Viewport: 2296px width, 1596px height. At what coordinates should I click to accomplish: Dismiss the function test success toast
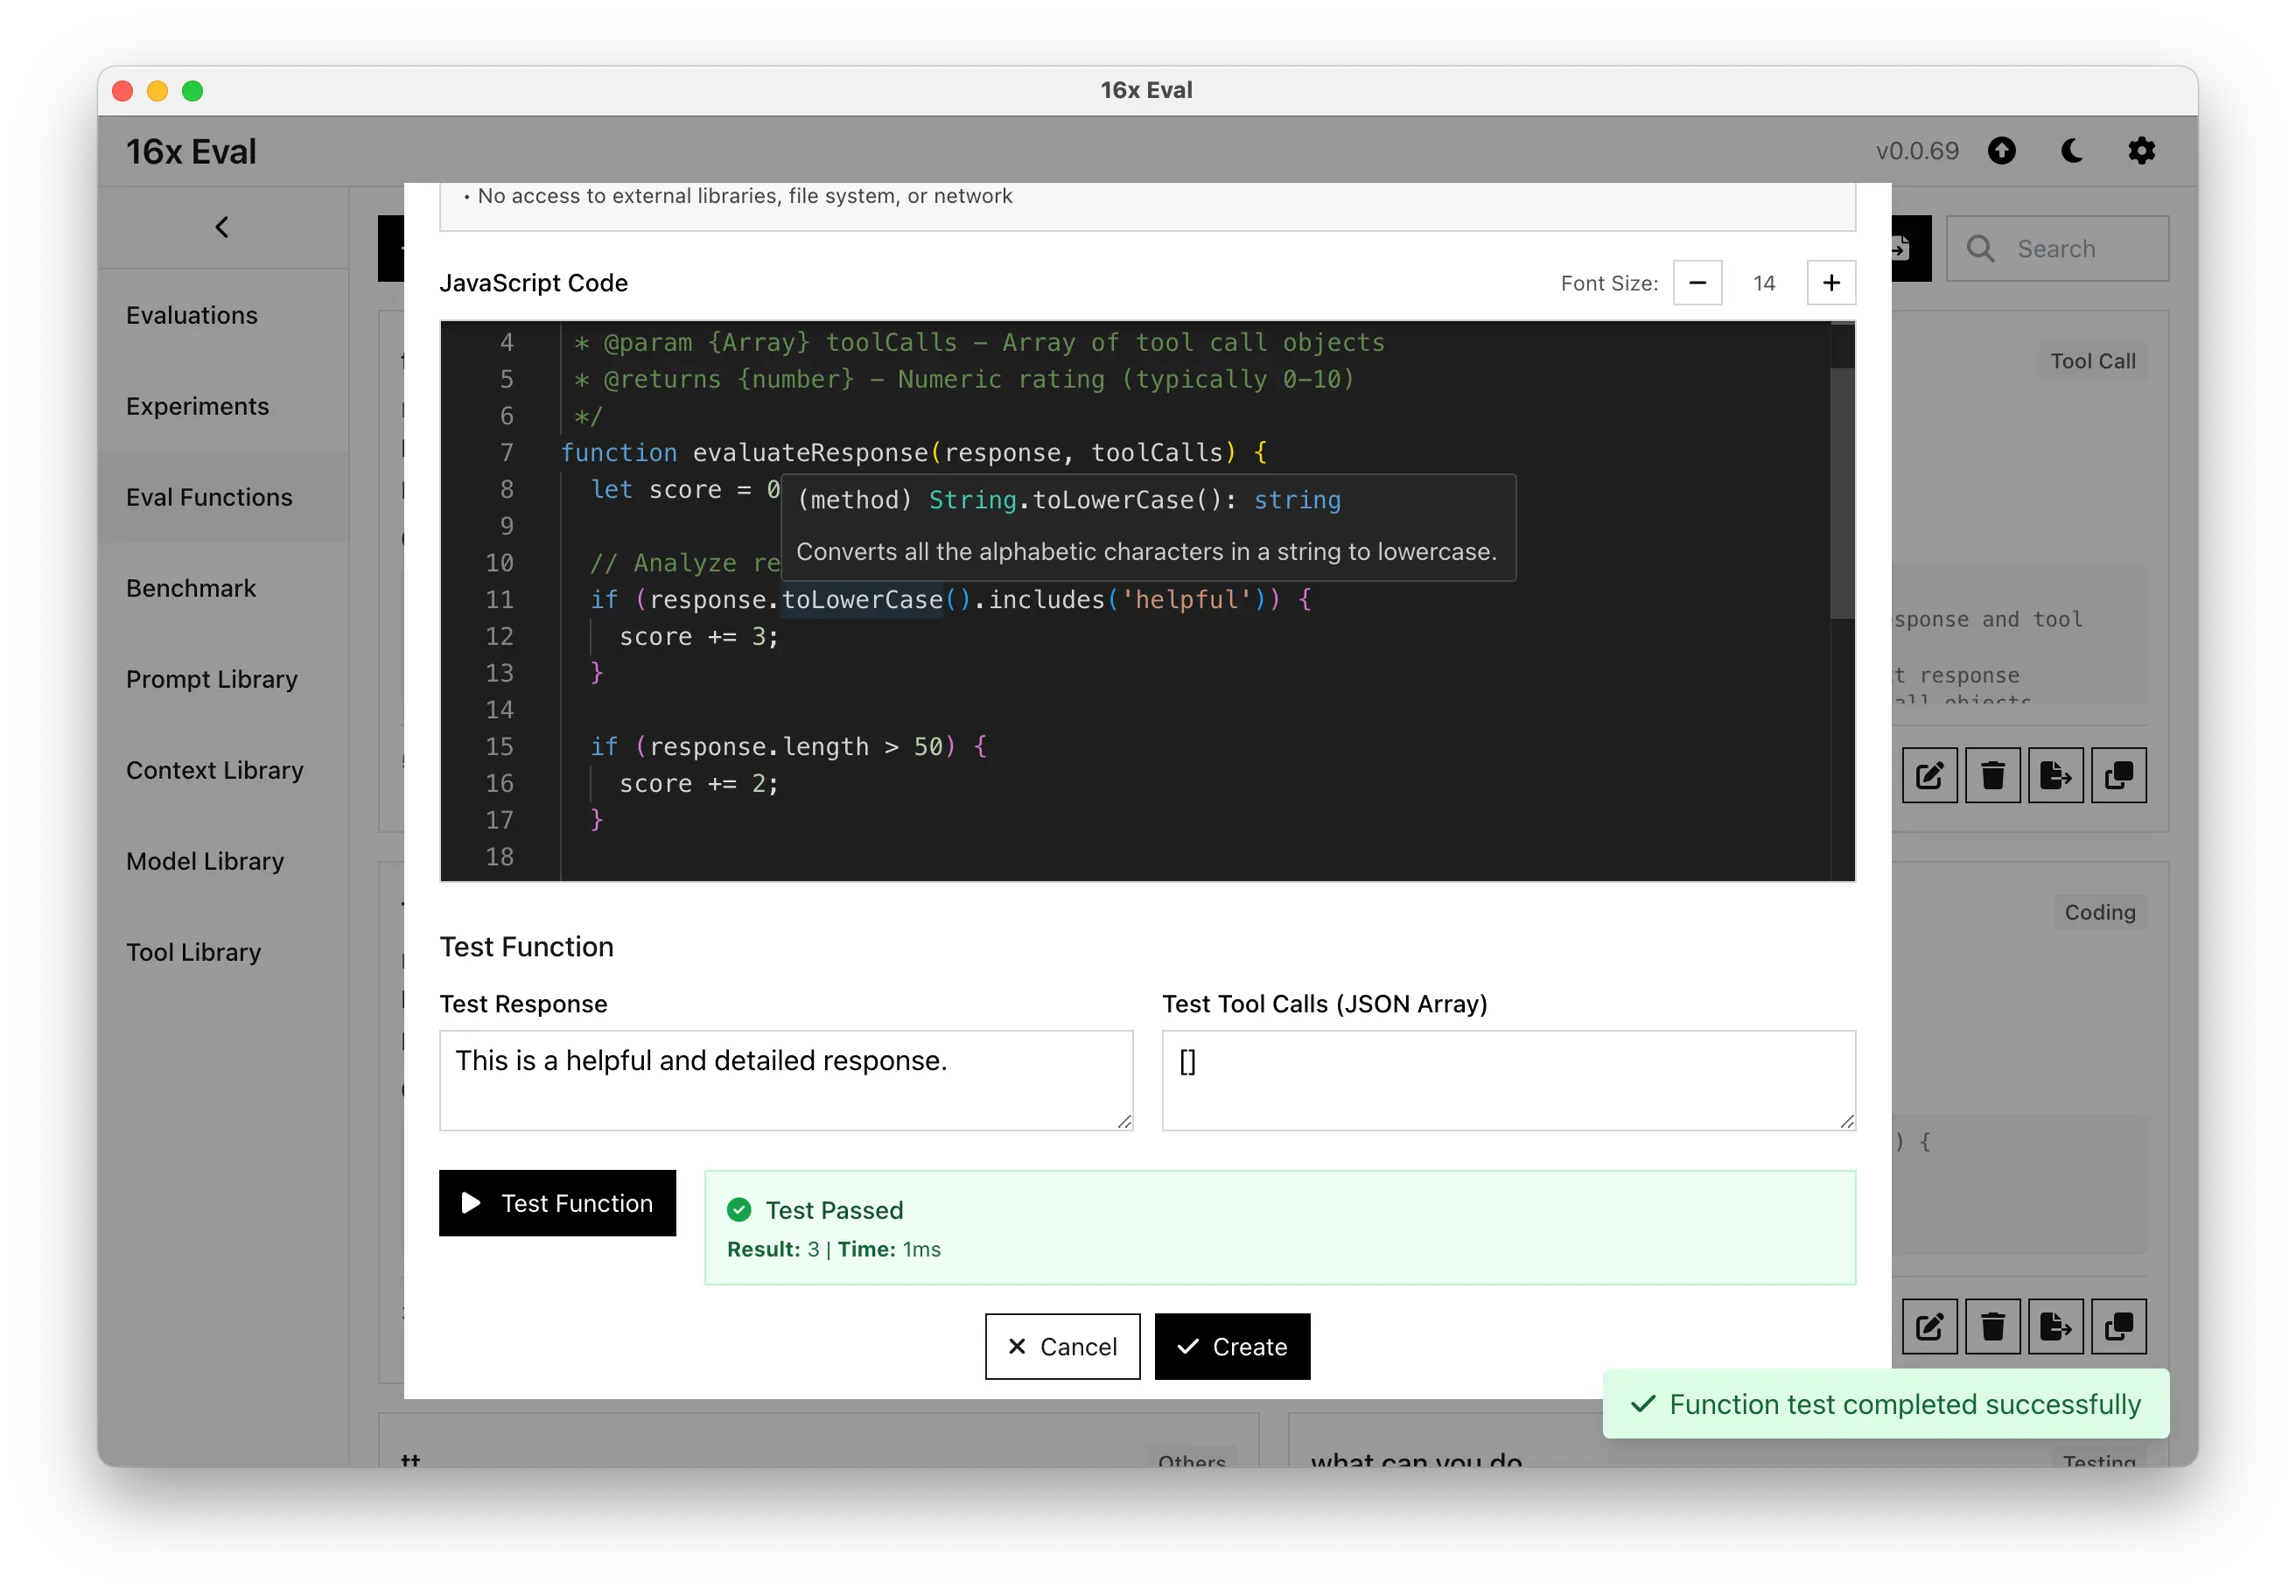click(1885, 1404)
